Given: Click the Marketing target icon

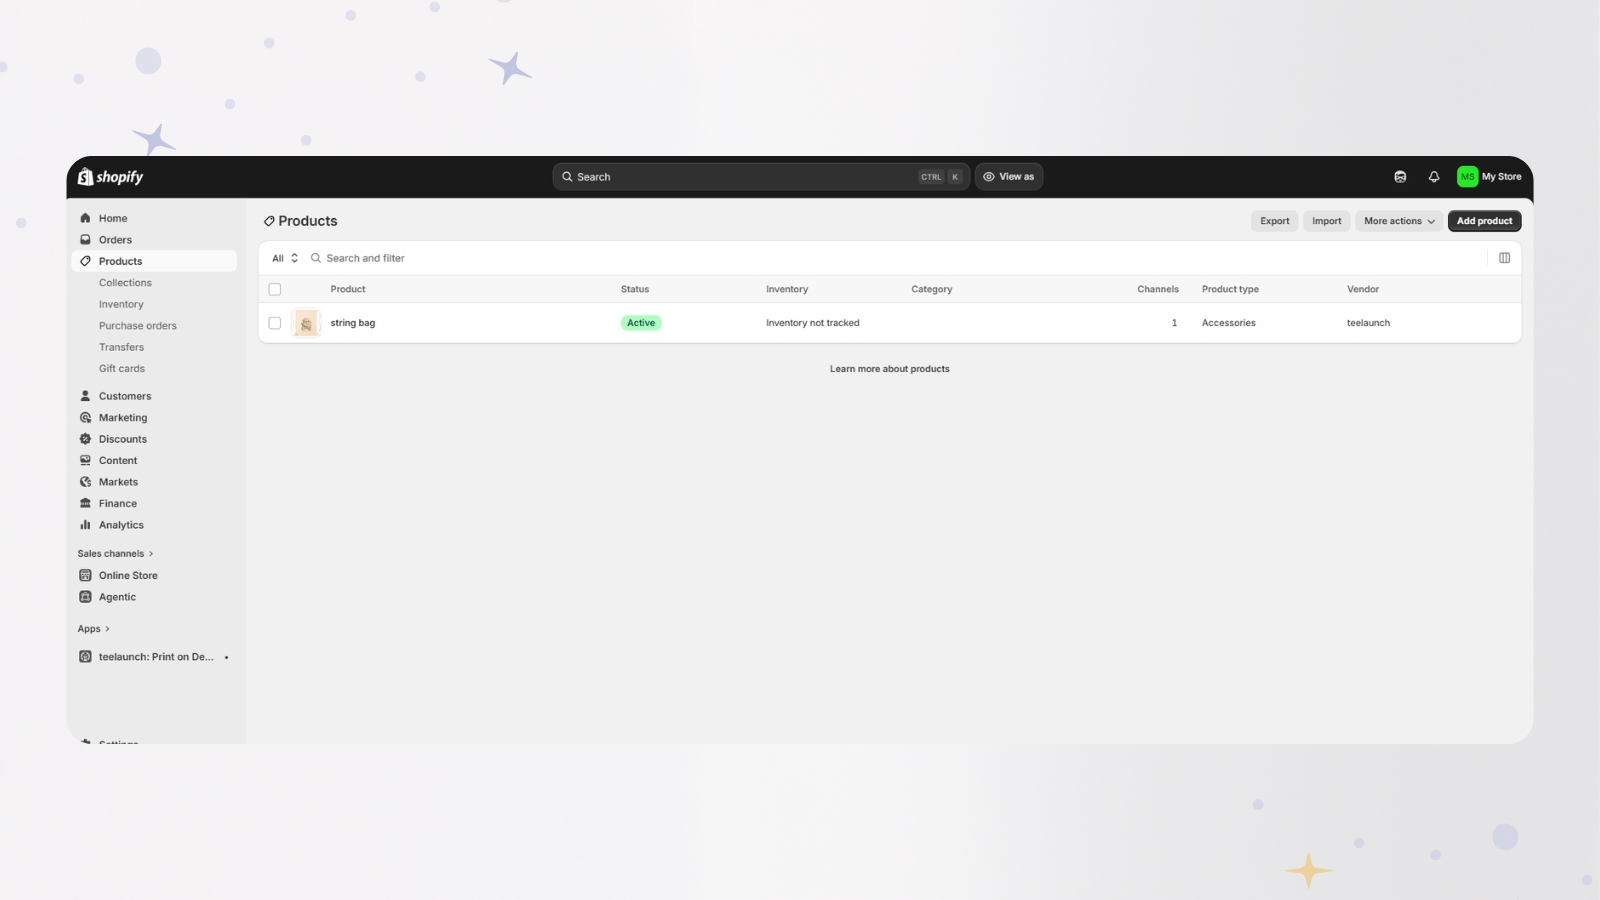Looking at the screenshot, I should pyautogui.click(x=85, y=418).
